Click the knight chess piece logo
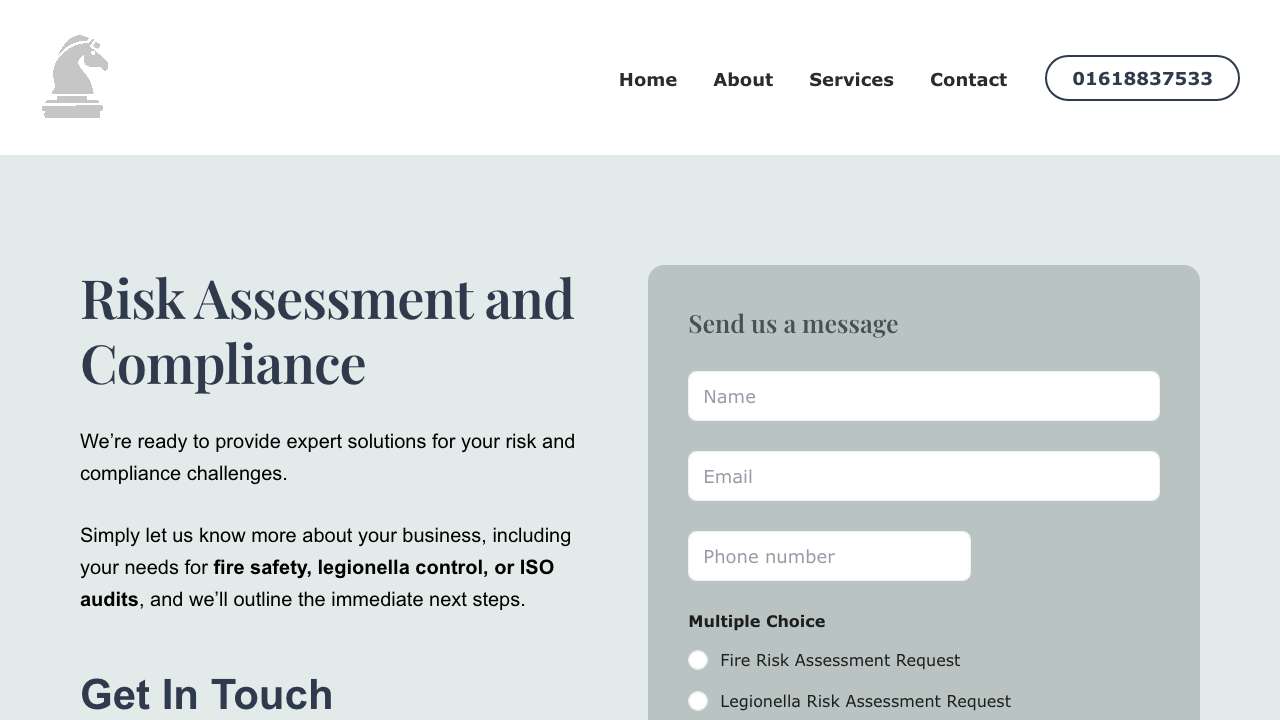1280x720 pixels. click(x=75, y=77)
